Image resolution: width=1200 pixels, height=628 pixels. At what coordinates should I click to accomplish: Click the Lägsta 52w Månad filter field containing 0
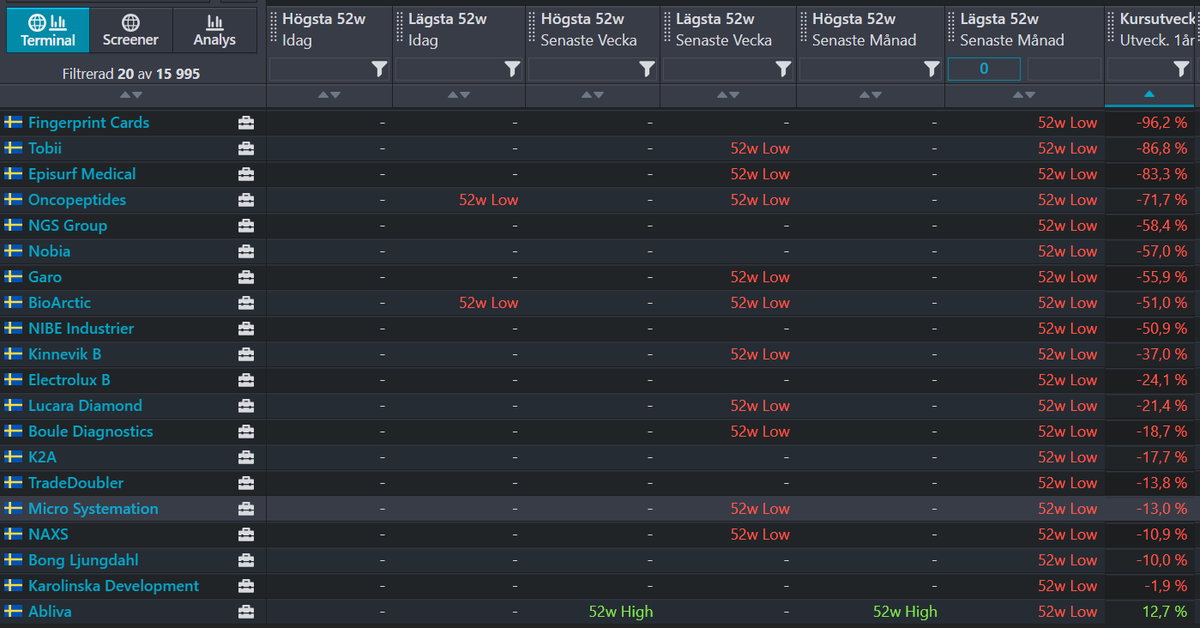click(984, 69)
